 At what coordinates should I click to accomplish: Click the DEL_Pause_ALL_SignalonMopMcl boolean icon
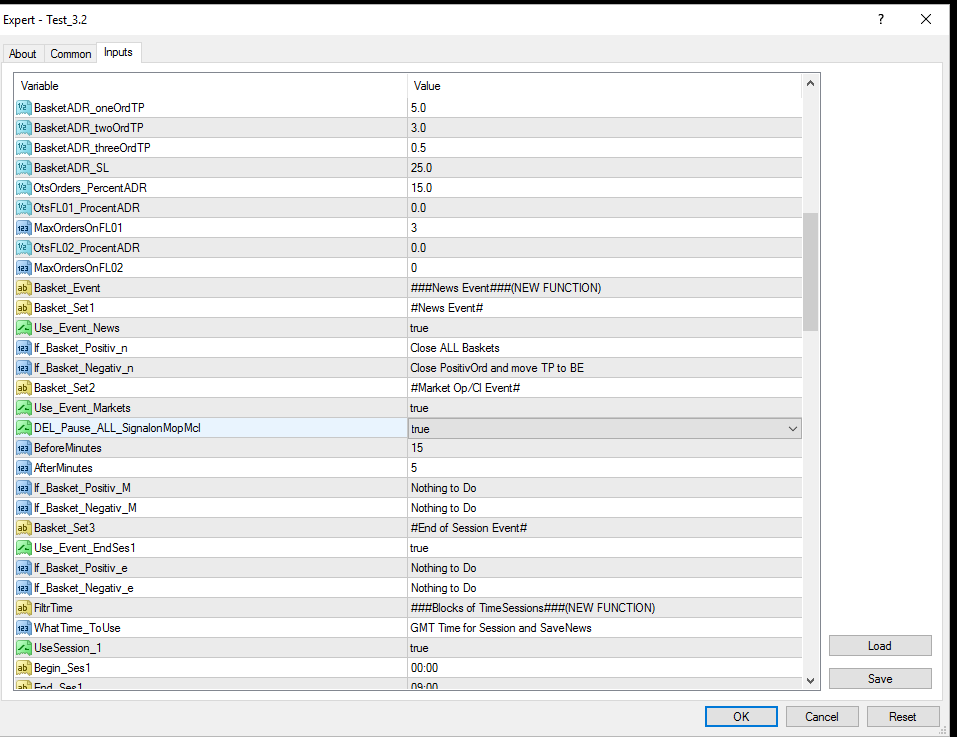tap(23, 428)
